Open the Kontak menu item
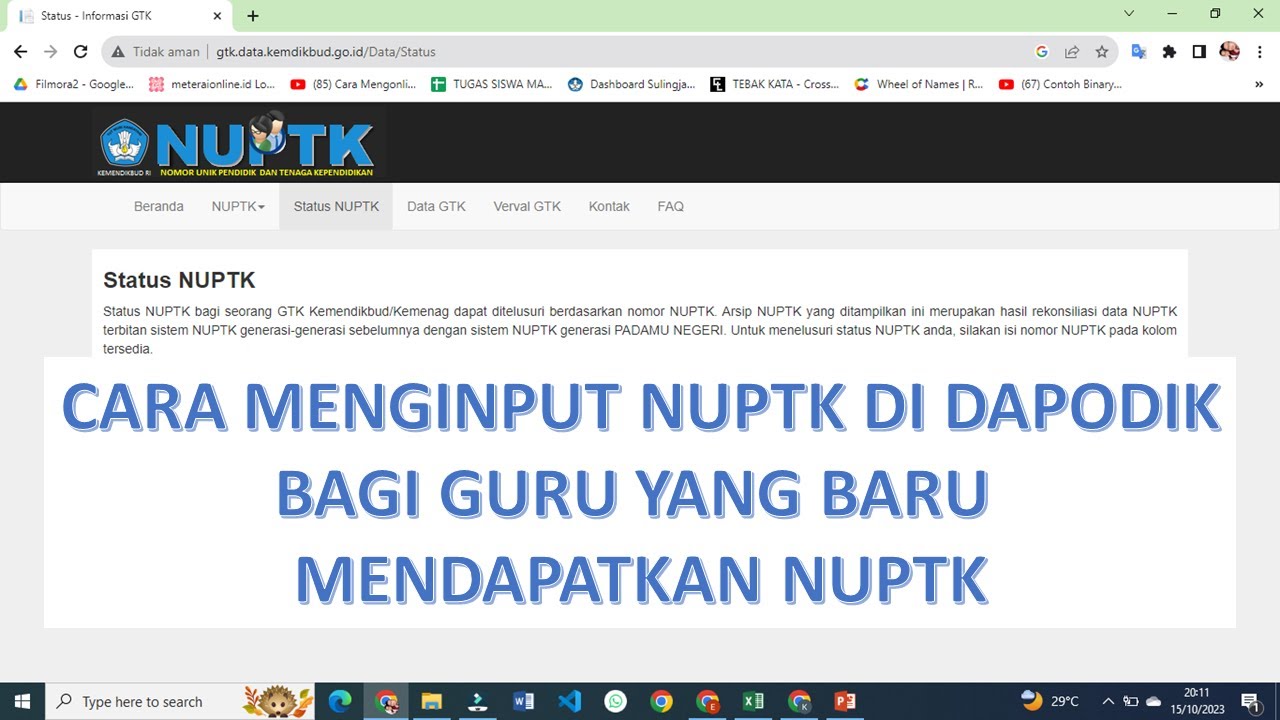This screenshot has height=720, width=1280. click(x=609, y=206)
